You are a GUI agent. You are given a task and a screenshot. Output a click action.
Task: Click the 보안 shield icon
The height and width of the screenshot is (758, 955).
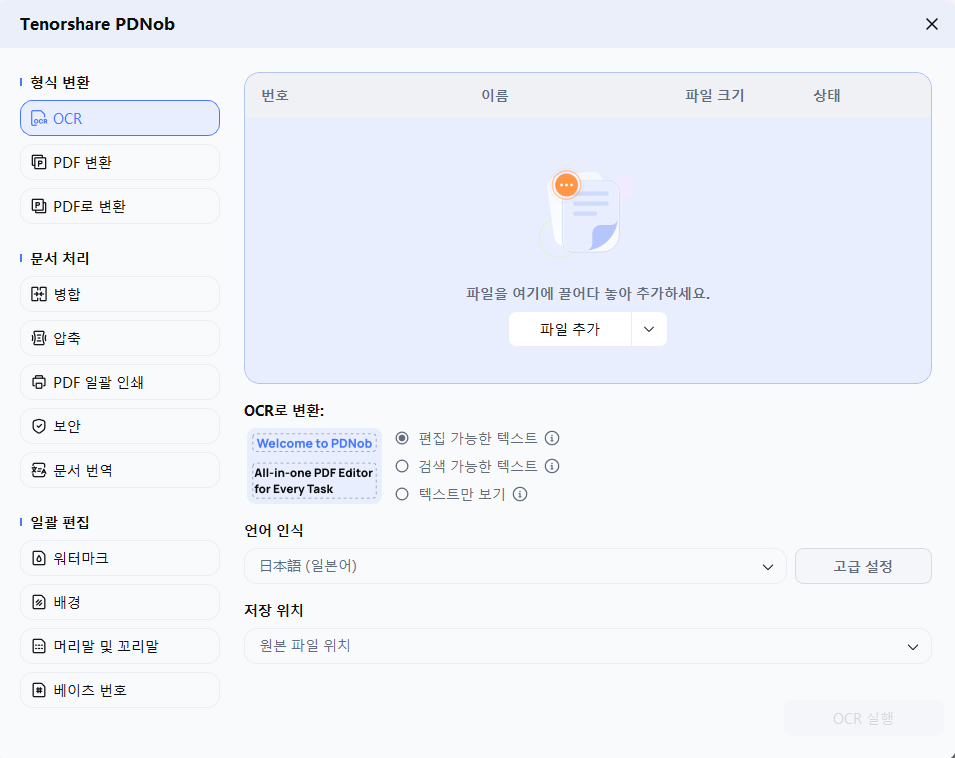tap(39, 426)
